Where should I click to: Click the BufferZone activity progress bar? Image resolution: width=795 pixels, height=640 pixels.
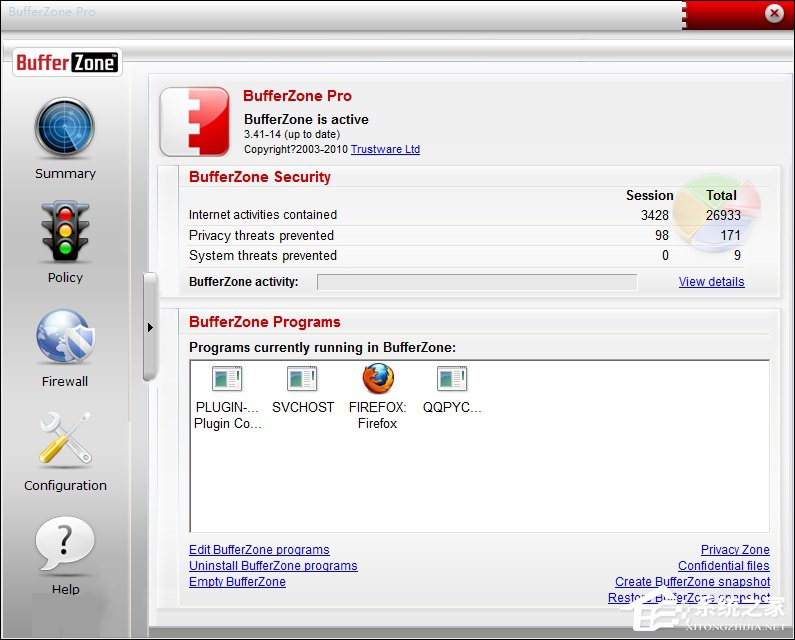pyautogui.click(x=477, y=282)
